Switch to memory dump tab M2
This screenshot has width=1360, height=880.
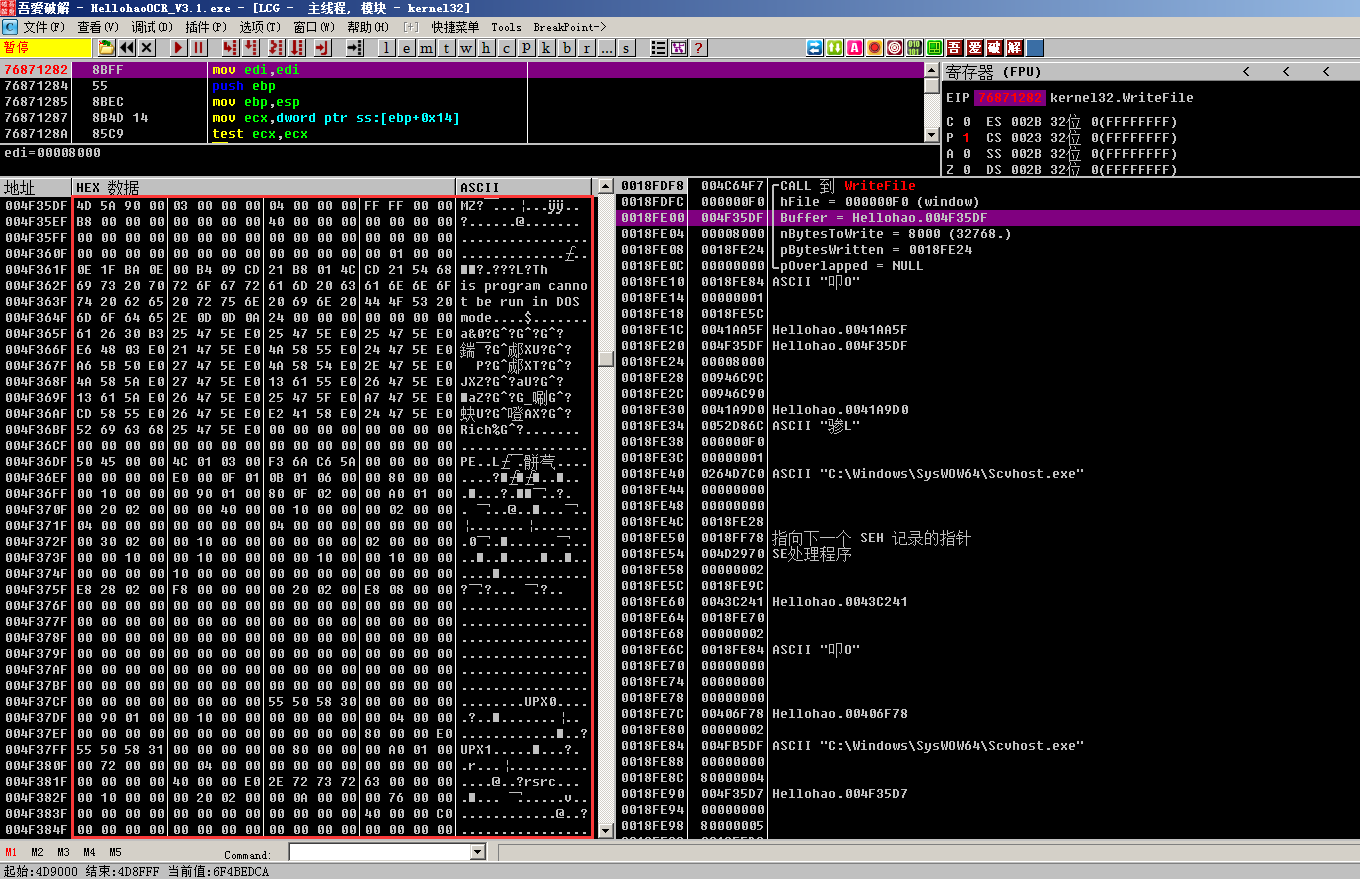pyautogui.click(x=37, y=852)
